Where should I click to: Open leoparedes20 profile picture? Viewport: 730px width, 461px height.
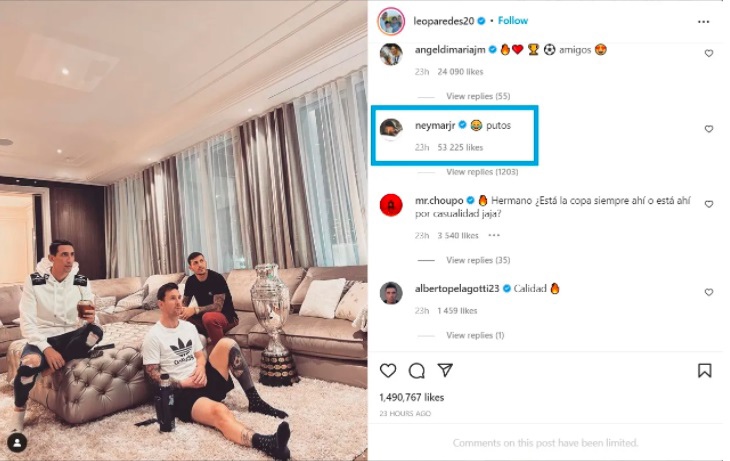391,21
